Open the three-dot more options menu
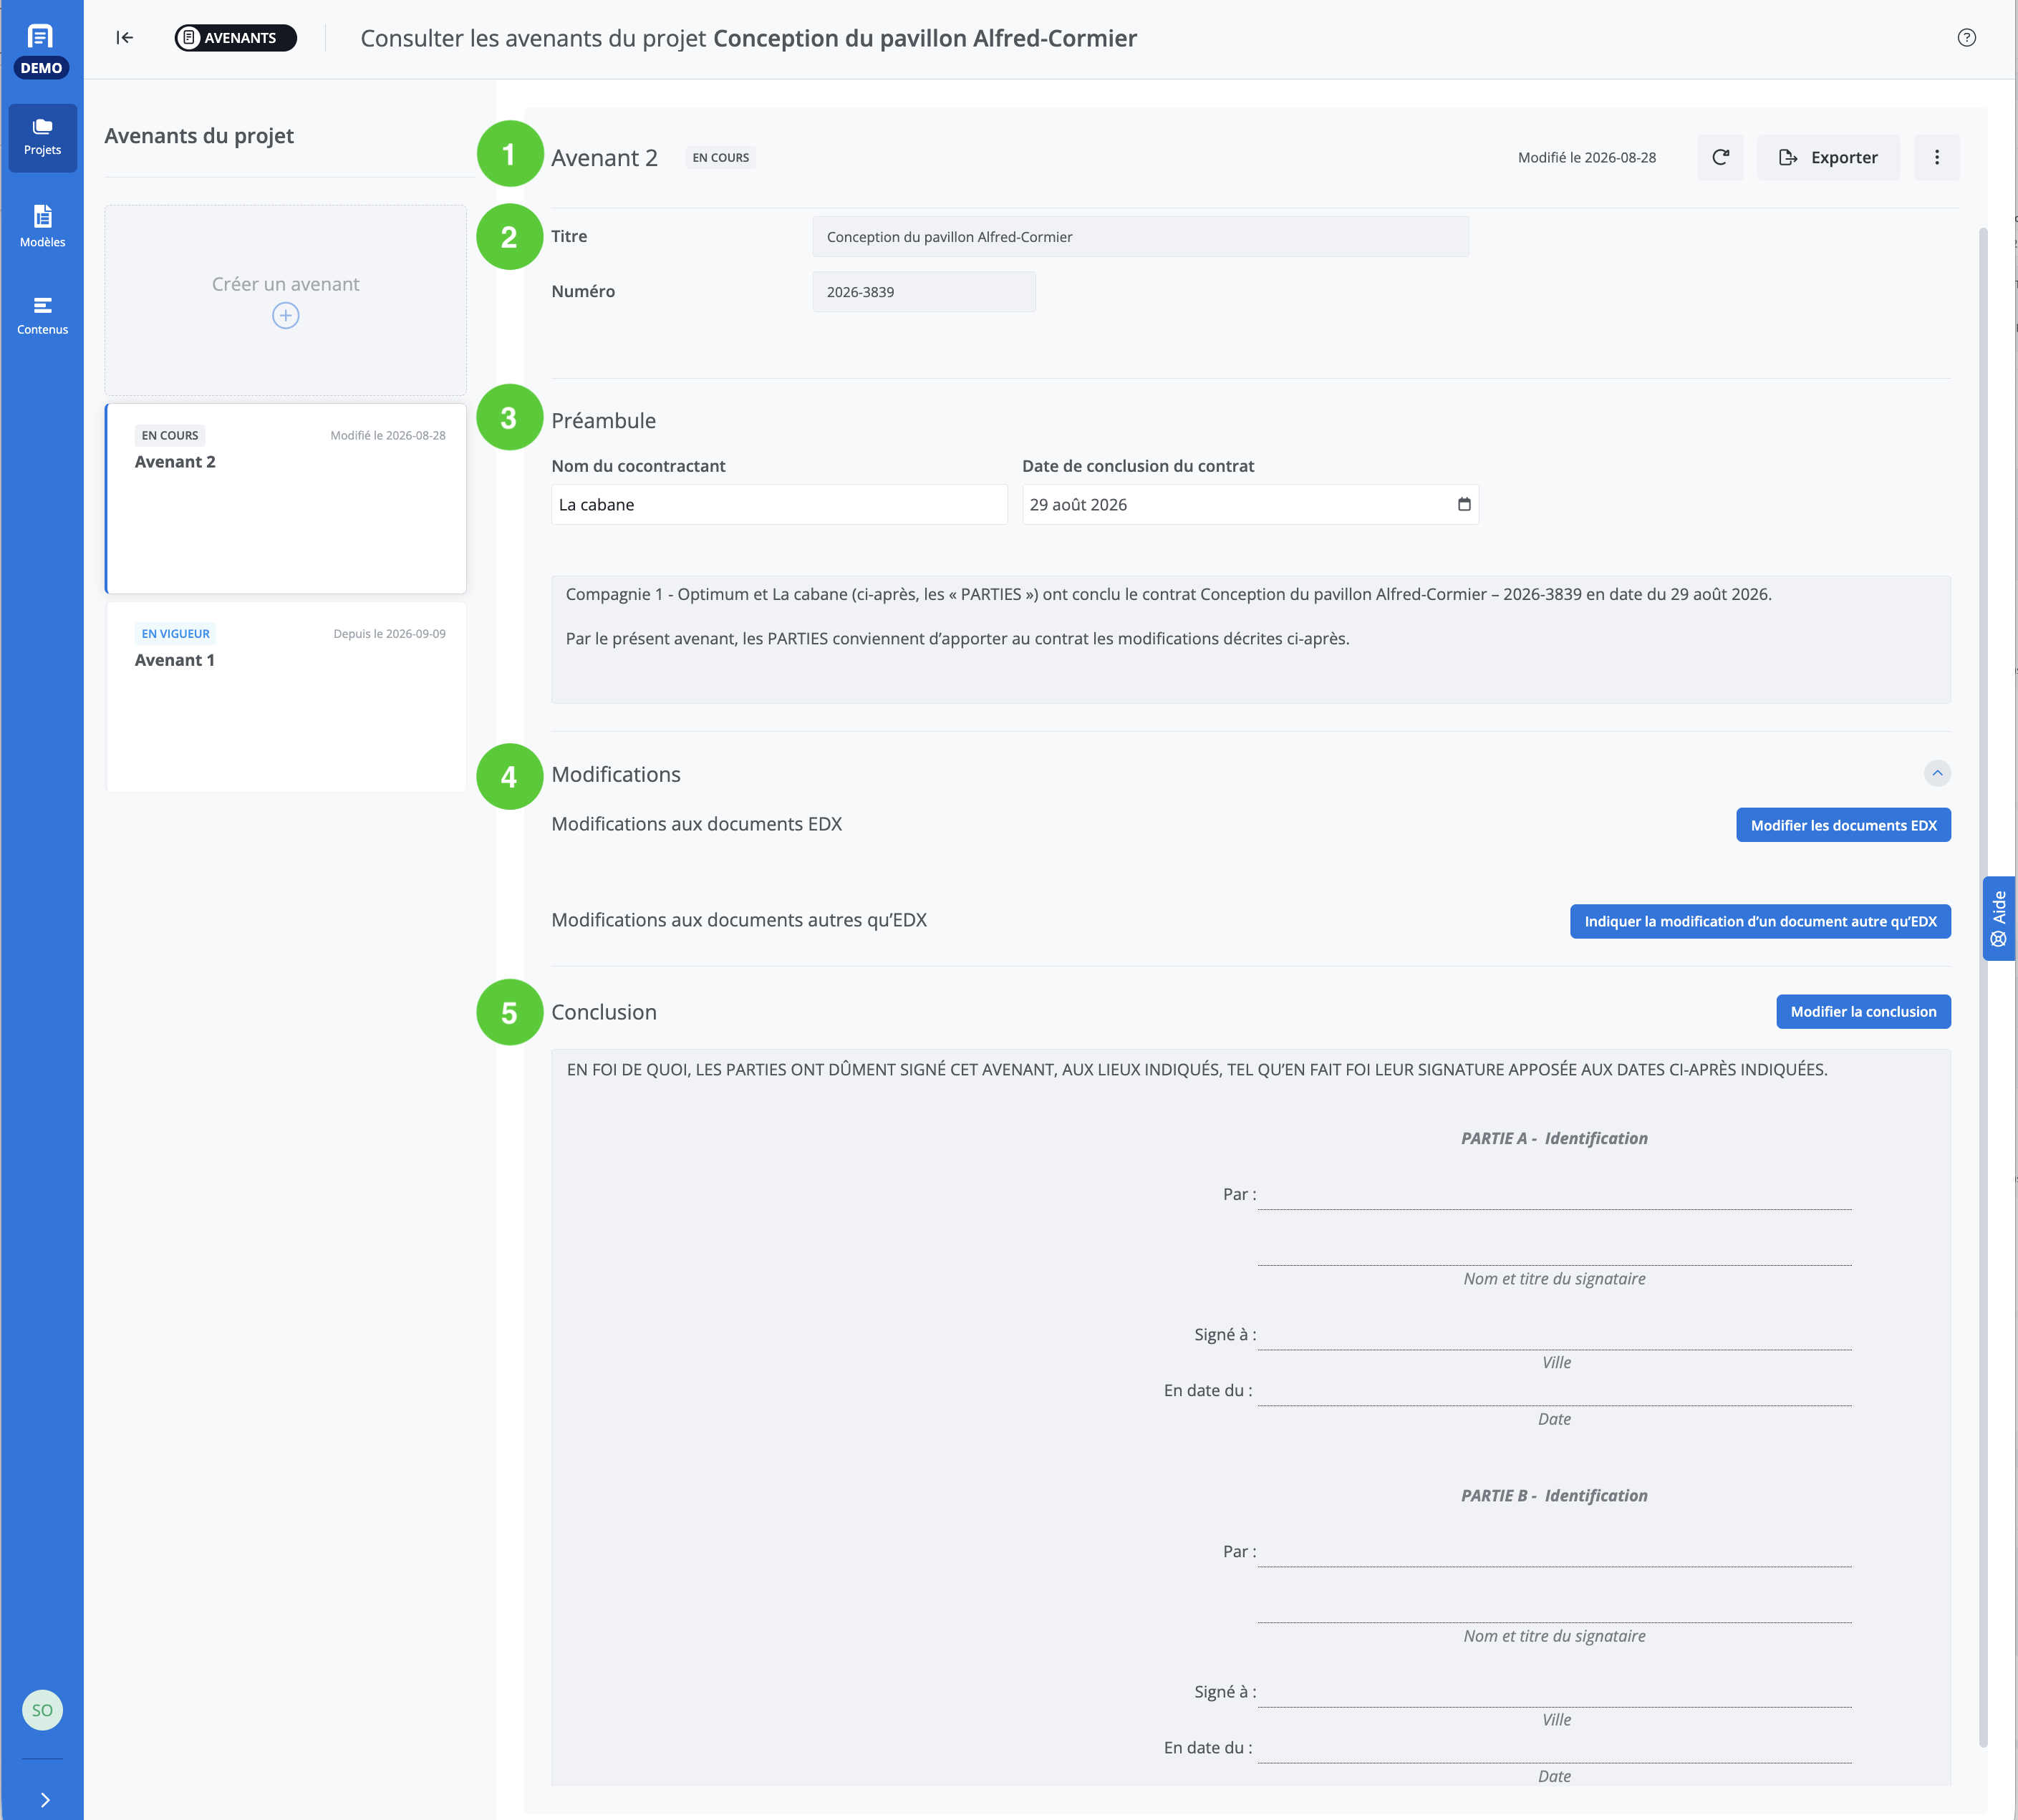Screen dimensions: 2018x1820 [x=1936, y=157]
